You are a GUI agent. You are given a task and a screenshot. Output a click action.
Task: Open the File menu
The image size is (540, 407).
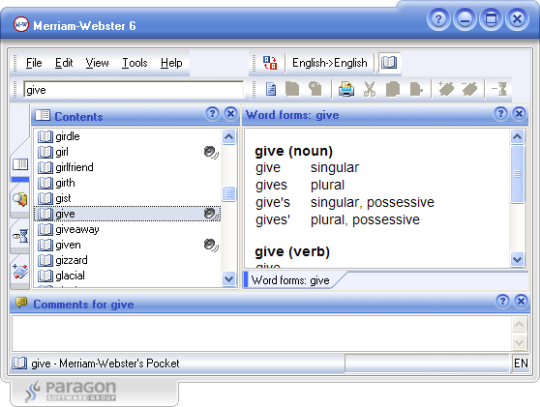pos(34,63)
